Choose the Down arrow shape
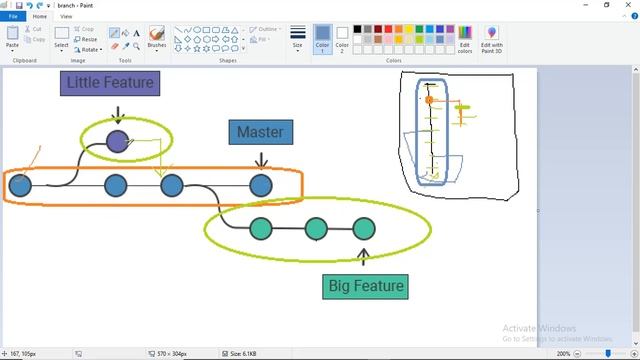The height and width of the screenshot is (360, 640). click(178, 49)
